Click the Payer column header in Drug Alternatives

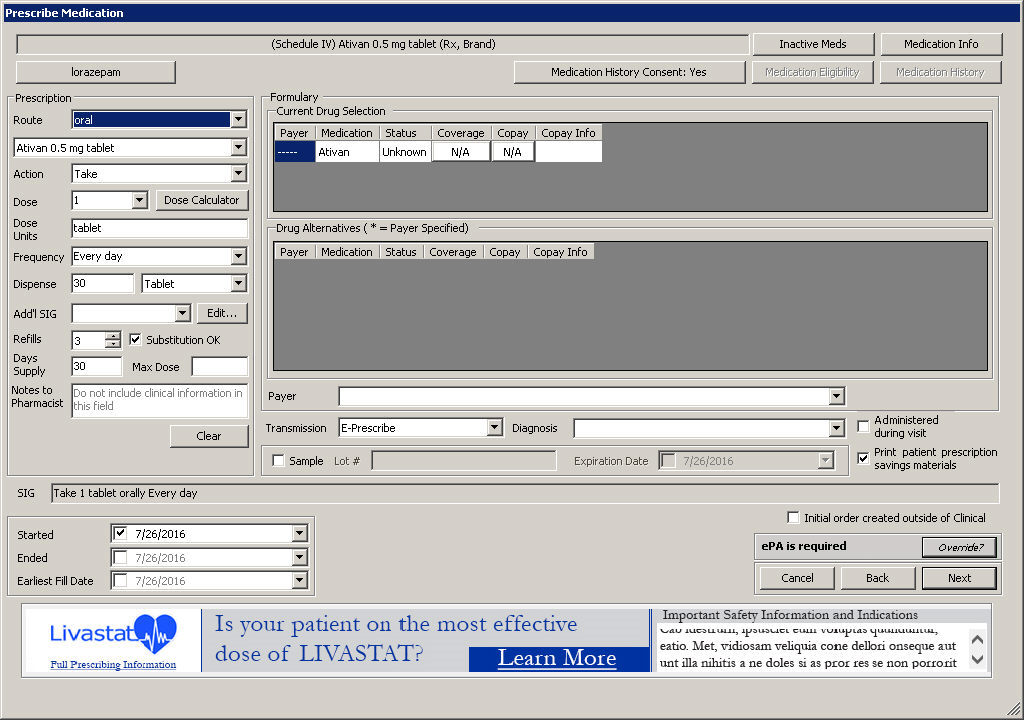[294, 252]
